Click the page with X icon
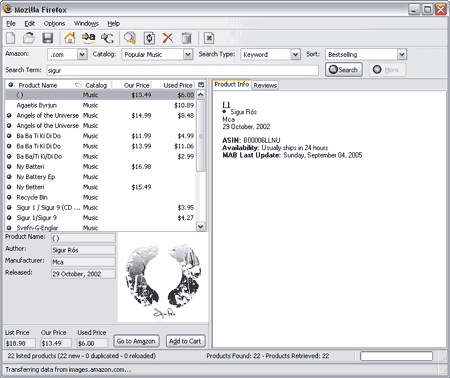This screenshot has height=378, width=450. (x=209, y=38)
